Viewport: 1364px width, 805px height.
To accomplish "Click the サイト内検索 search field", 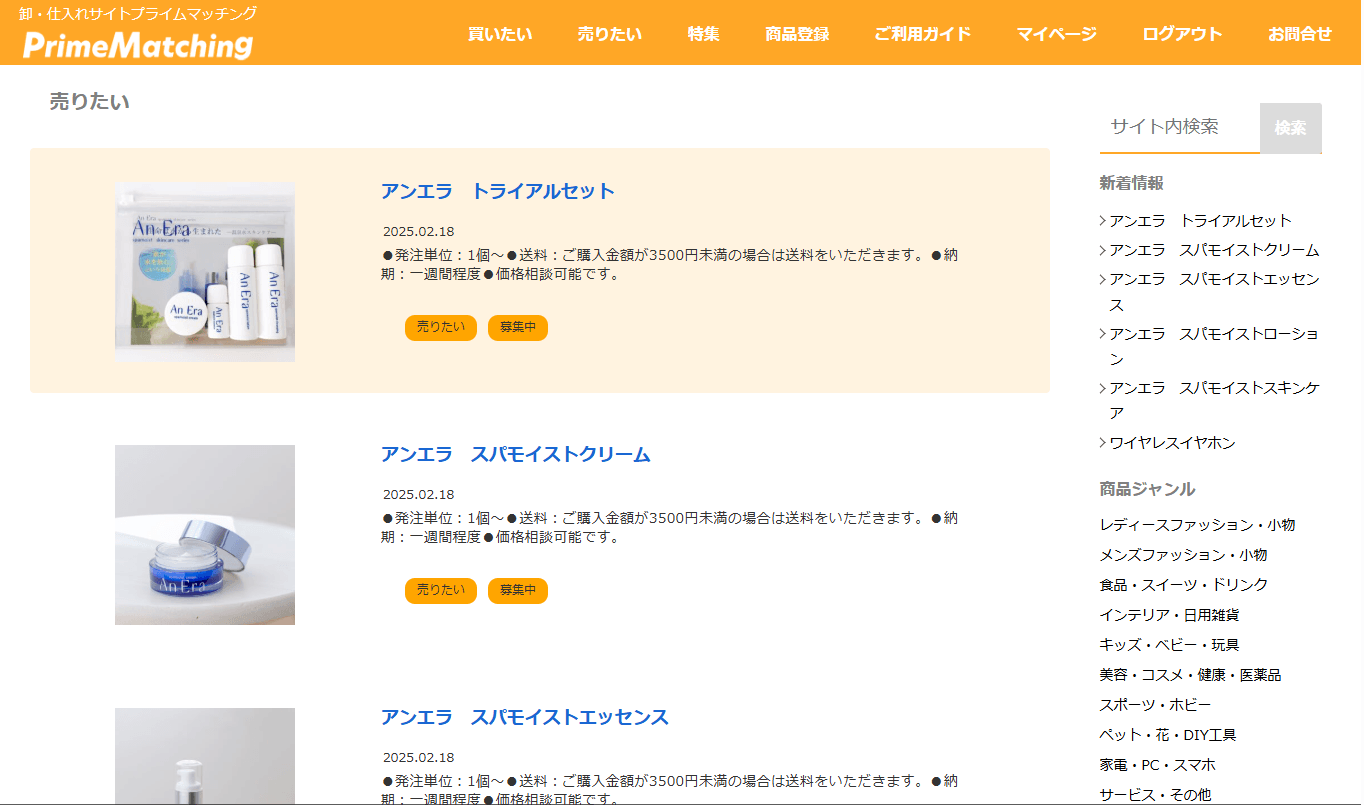I will click(x=1178, y=127).
